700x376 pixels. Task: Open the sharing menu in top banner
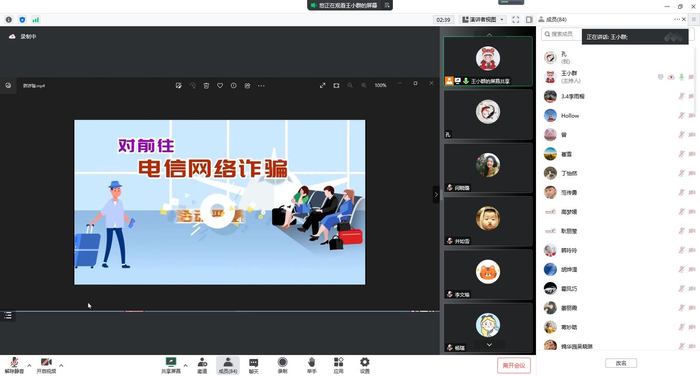tap(387, 5)
